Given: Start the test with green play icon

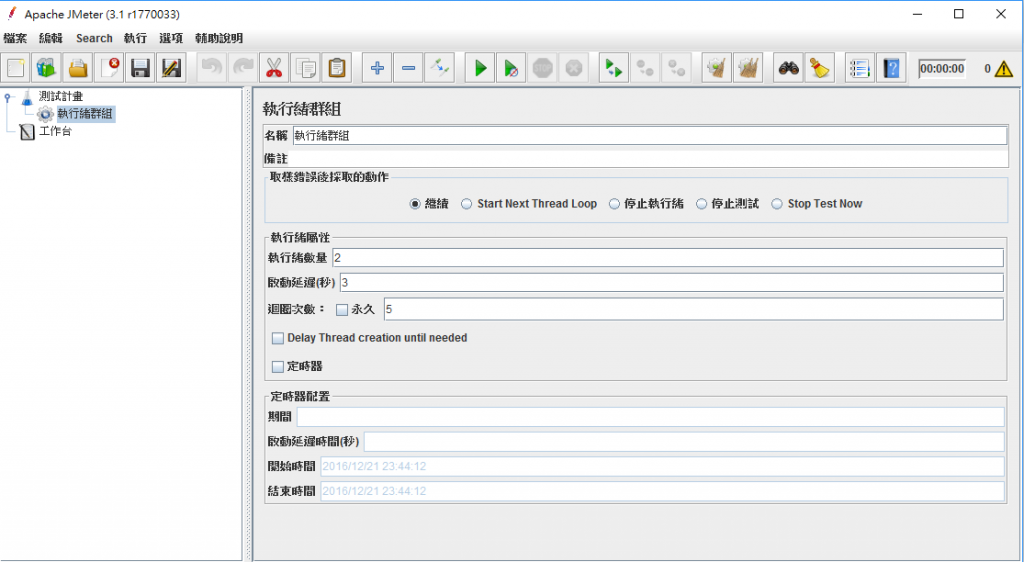Looking at the screenshot, I should click(480, 68).
